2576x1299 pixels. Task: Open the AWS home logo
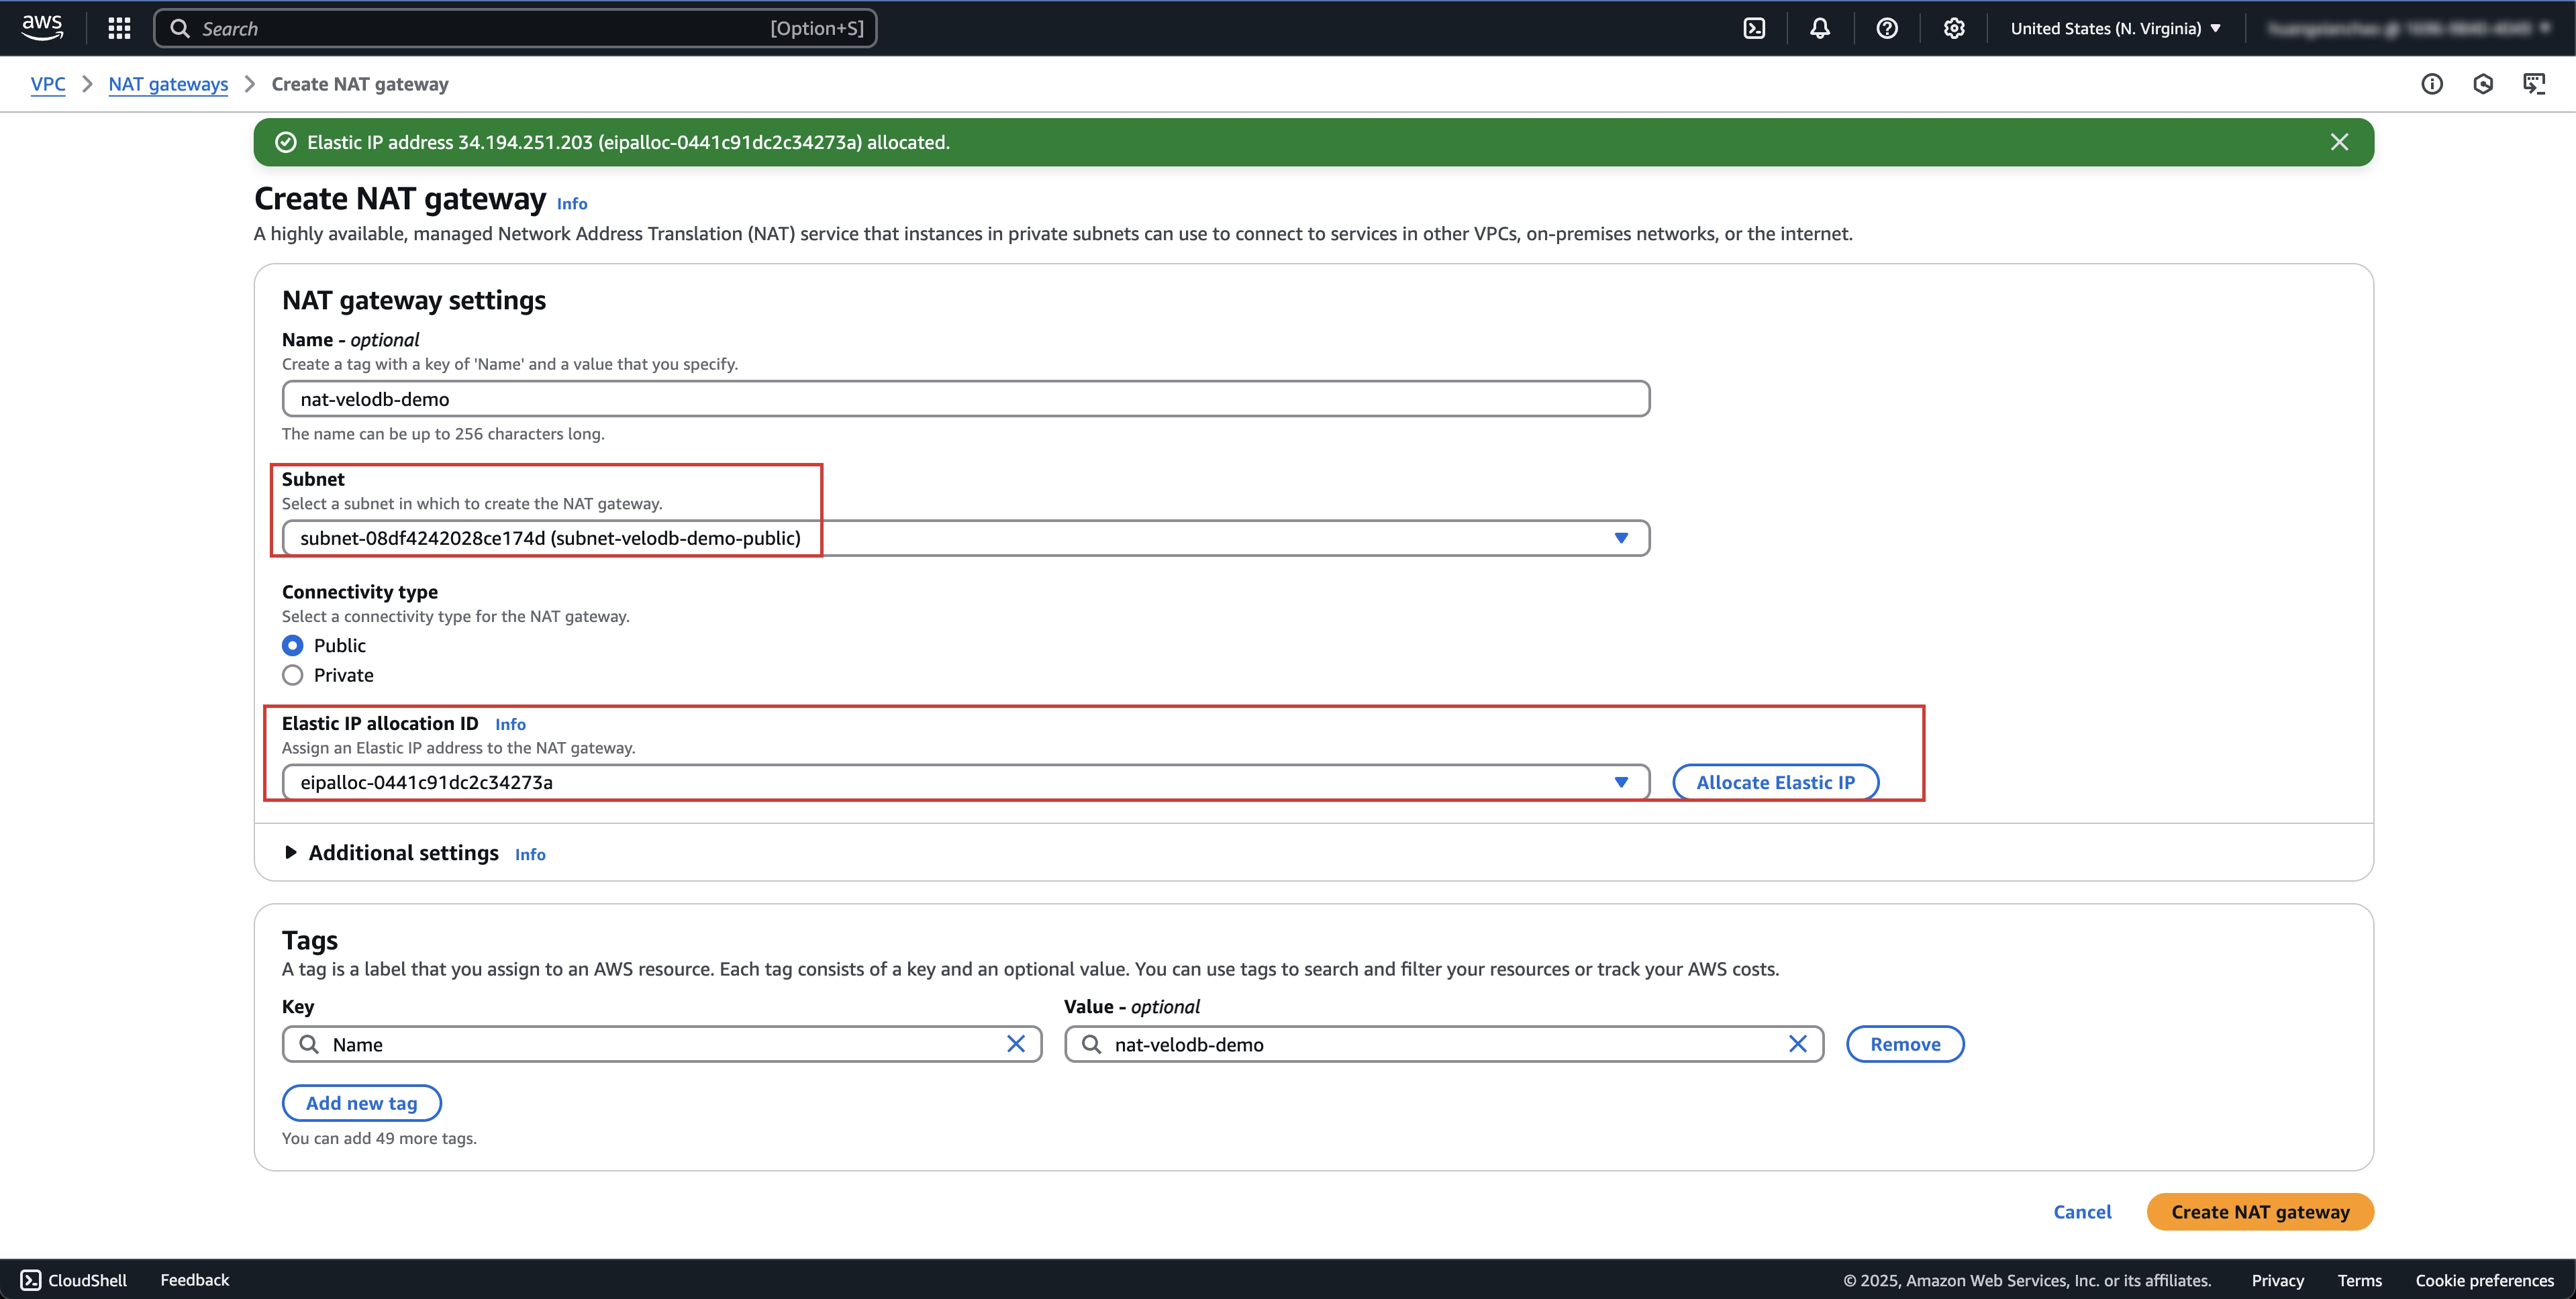pos(42,28)
